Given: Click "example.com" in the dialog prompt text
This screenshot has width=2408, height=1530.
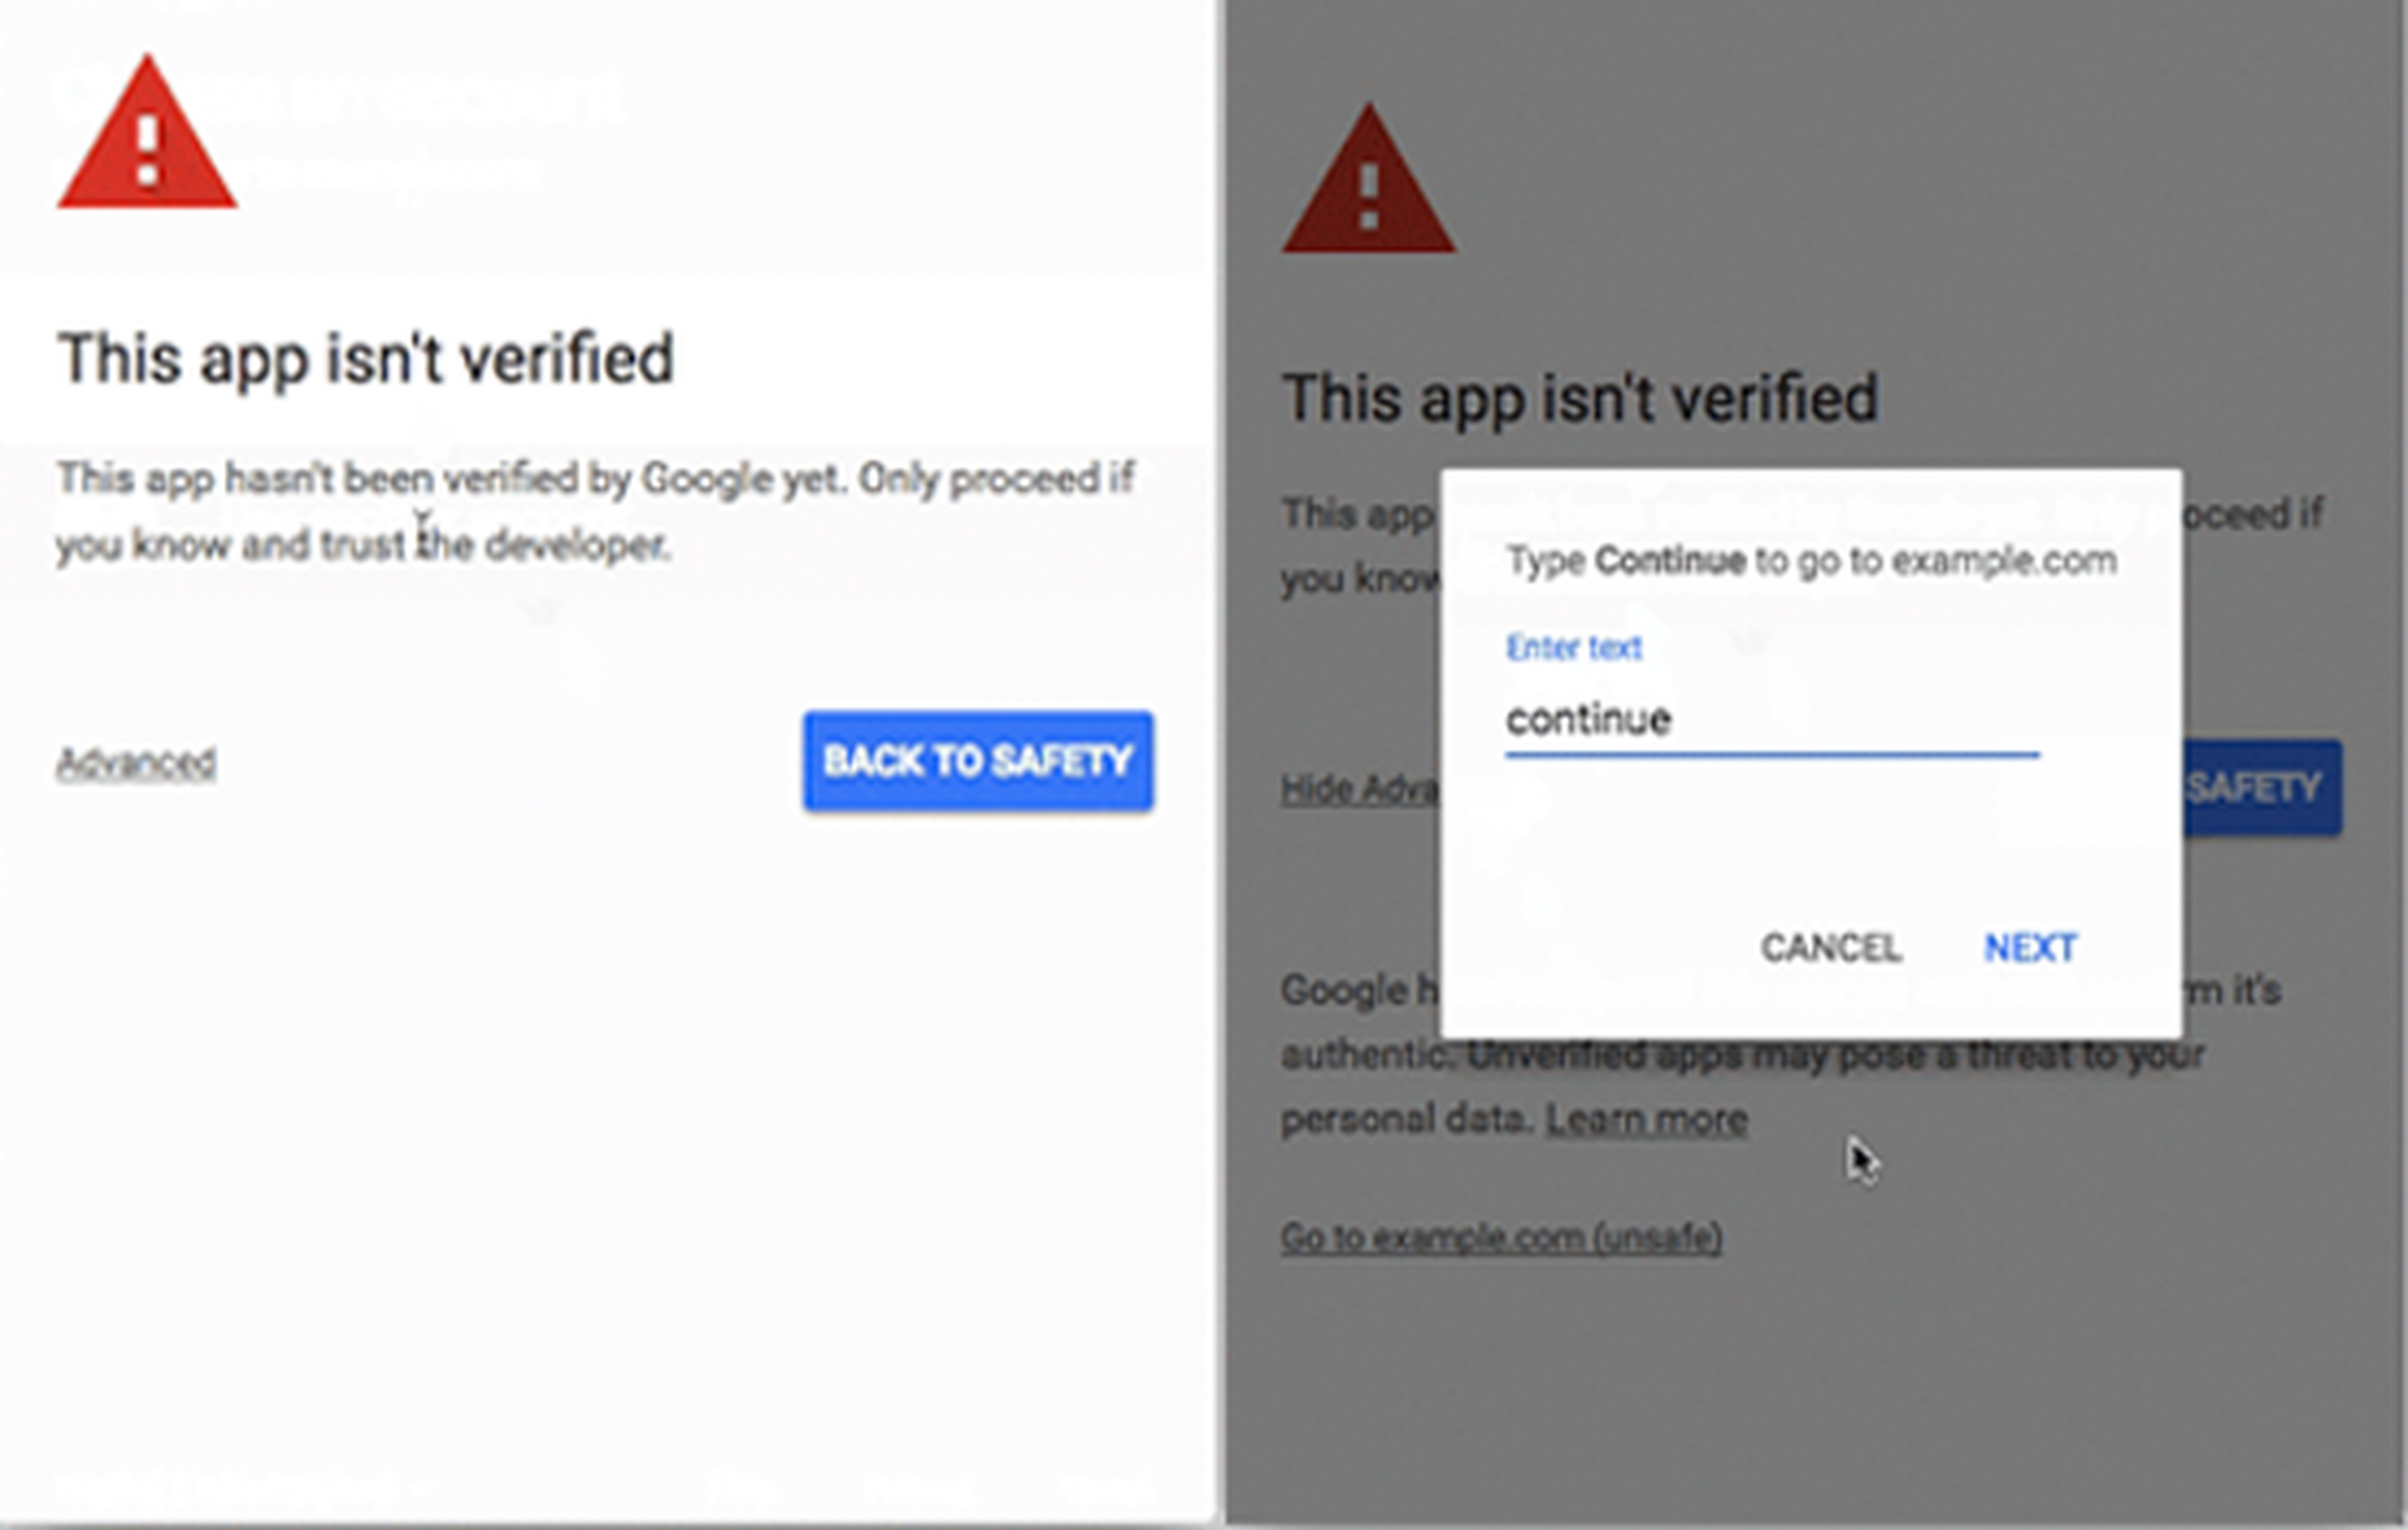Looking at the screenshot, I should (x=2003, y=561).
